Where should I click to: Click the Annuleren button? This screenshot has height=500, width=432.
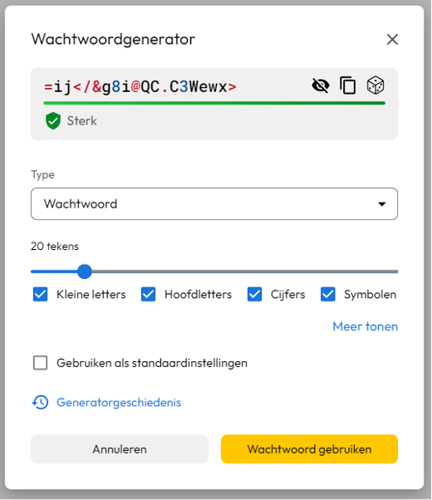coord(120,449)
